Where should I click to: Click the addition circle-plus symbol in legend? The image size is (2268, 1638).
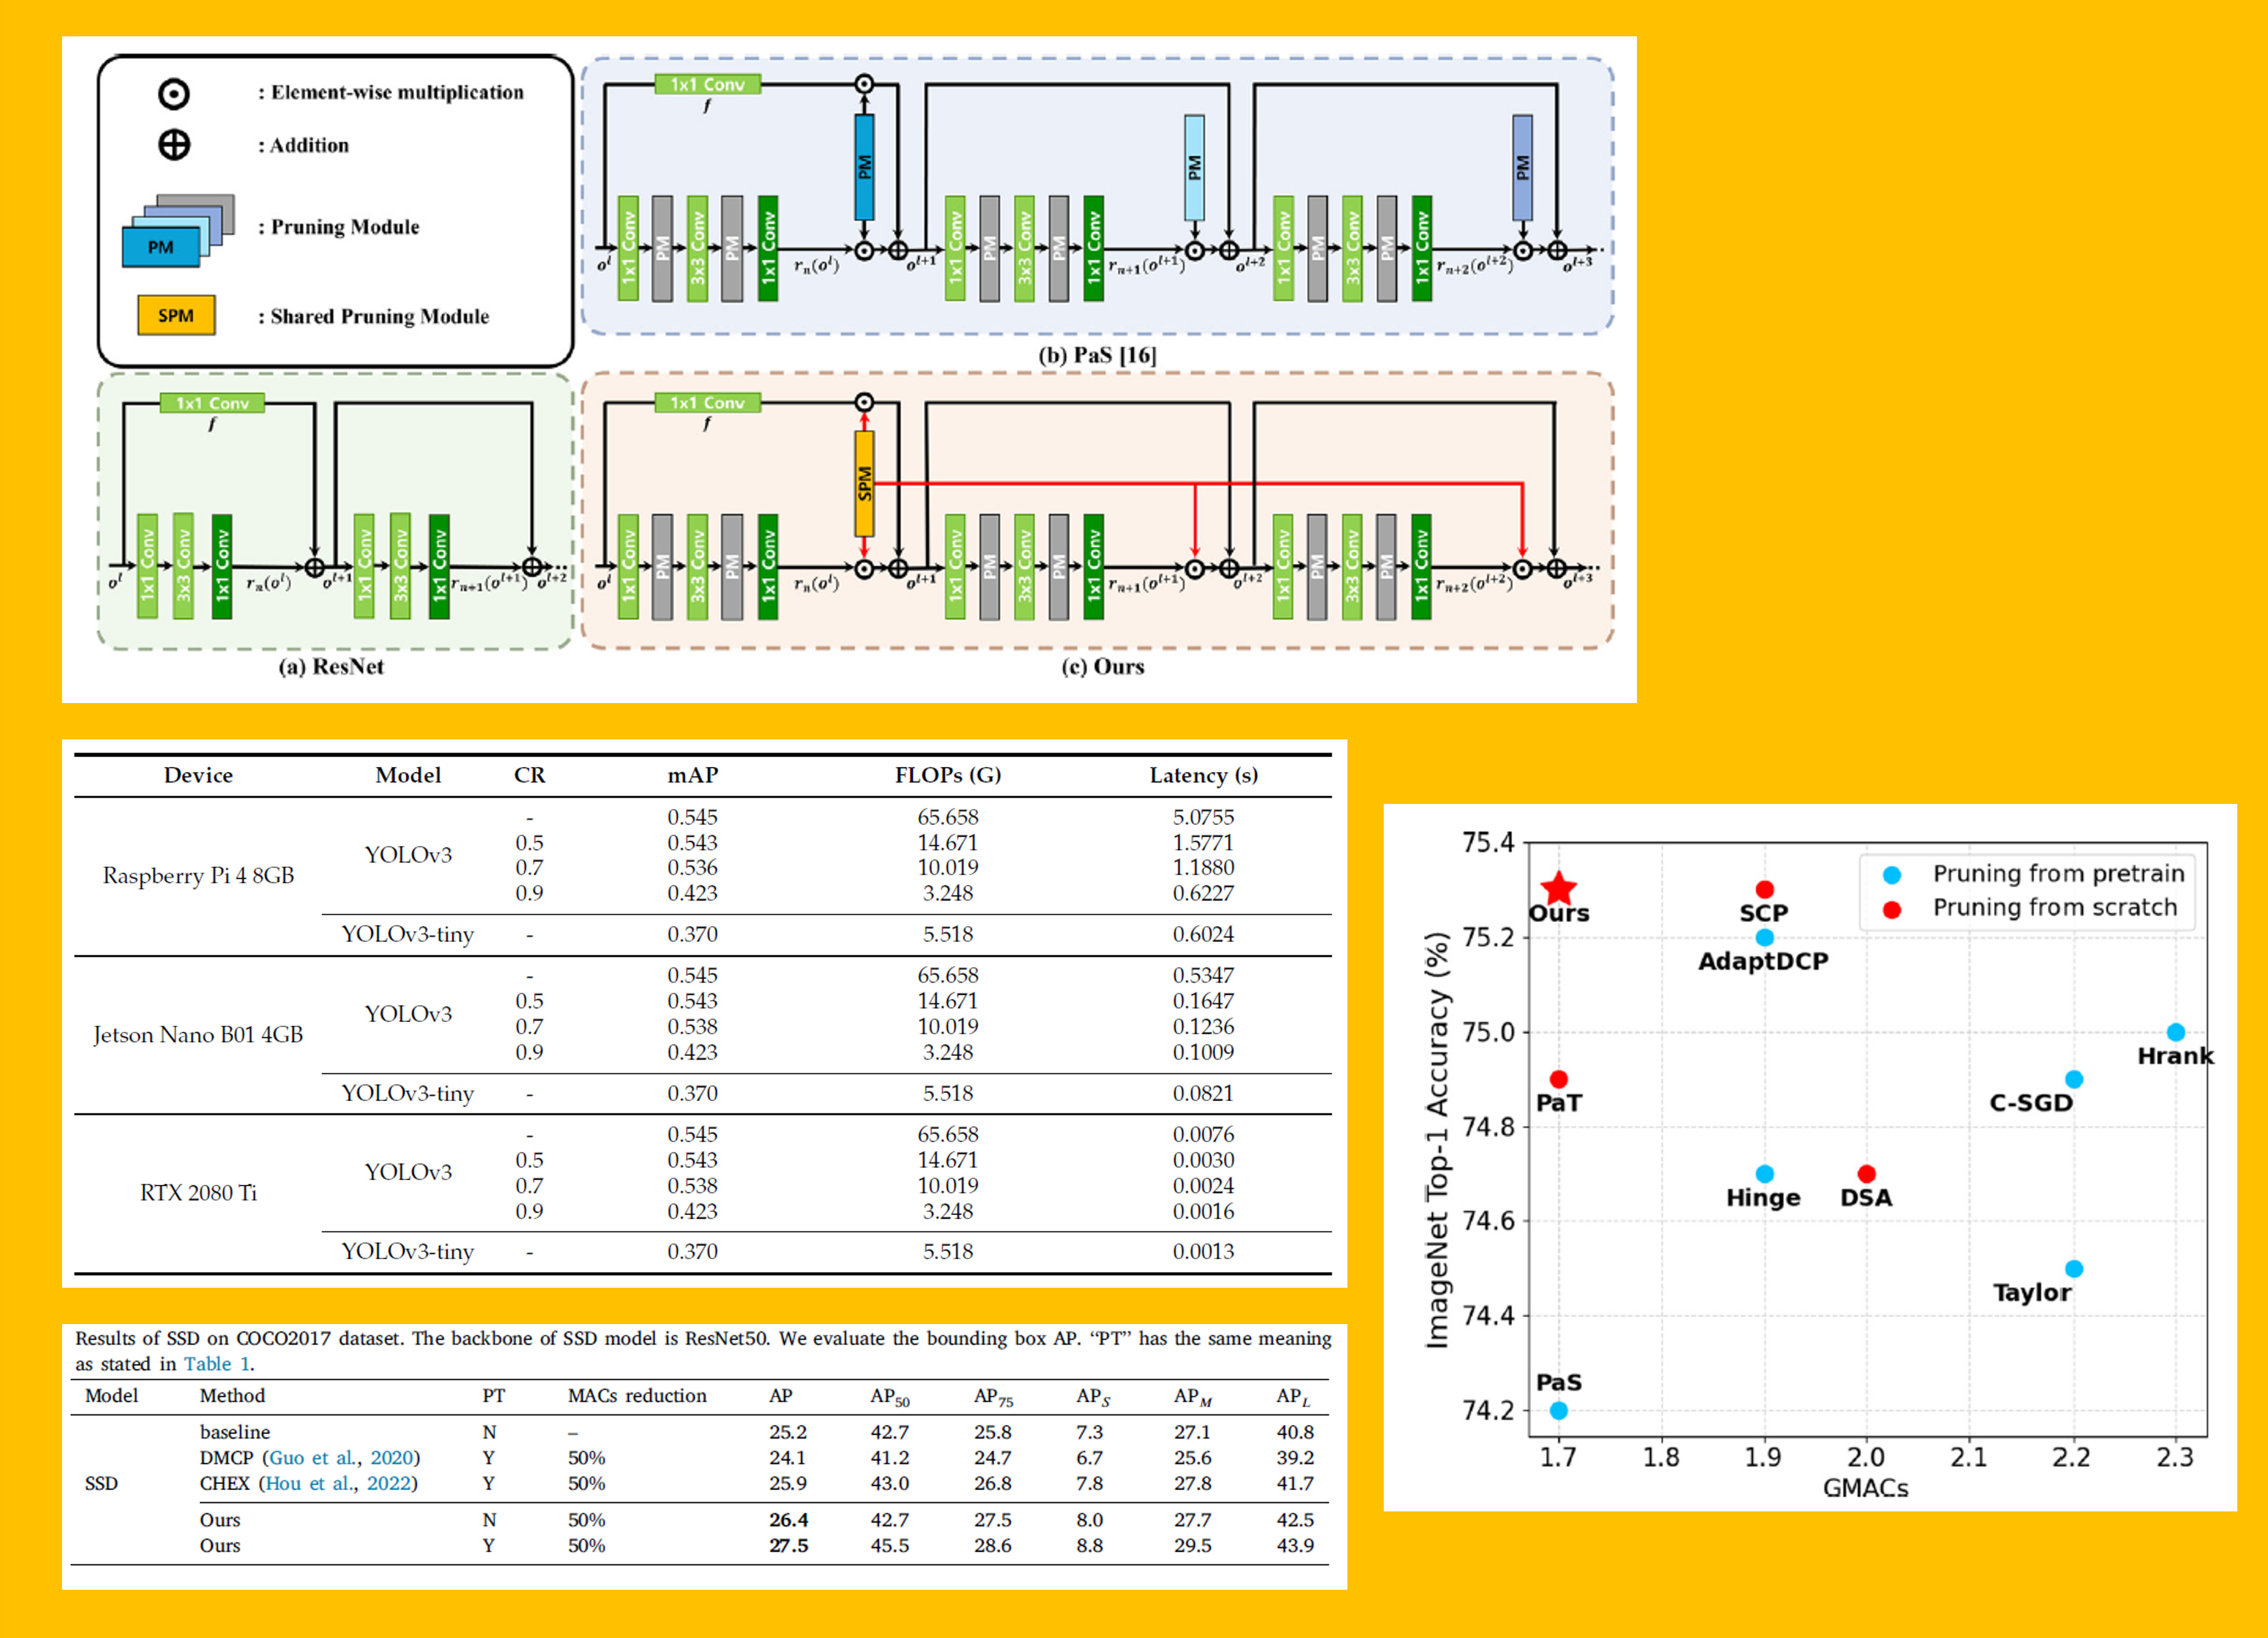[x=174, y=145]
